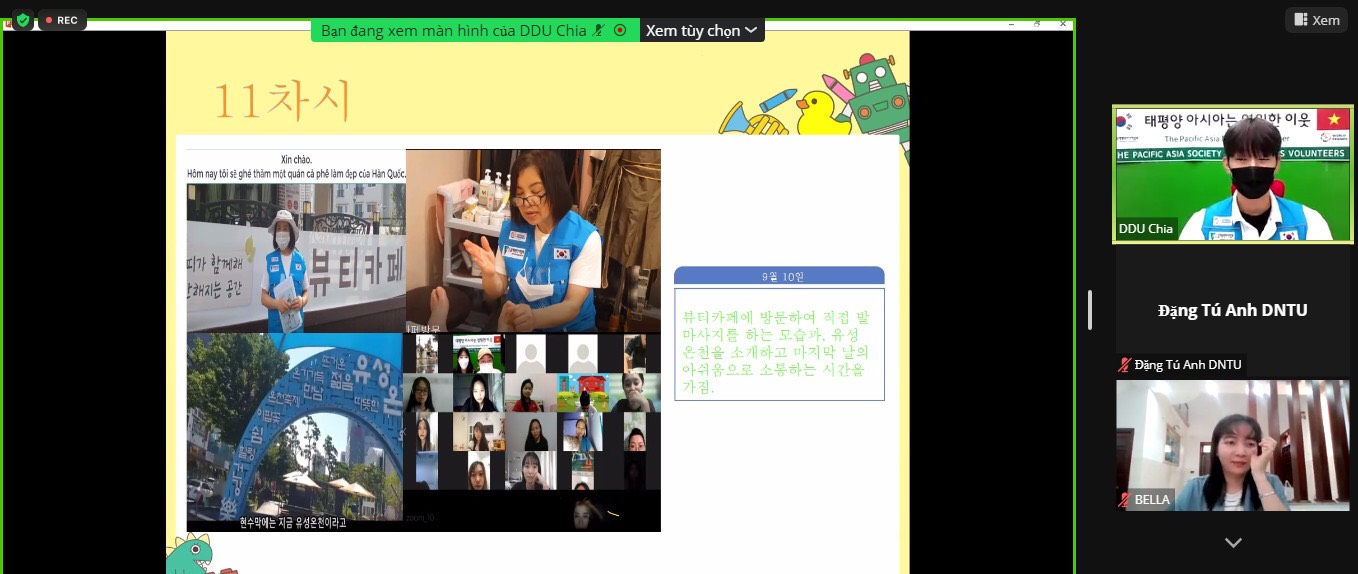Select DDU Chia's video thumbnail

click(x=1232, y=173)
